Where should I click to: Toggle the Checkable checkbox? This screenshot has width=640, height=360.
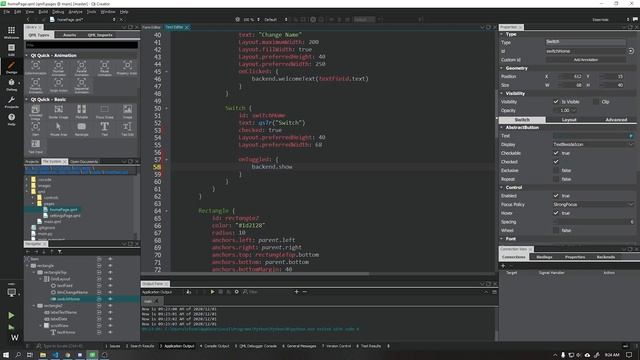(x=556, y=153)
